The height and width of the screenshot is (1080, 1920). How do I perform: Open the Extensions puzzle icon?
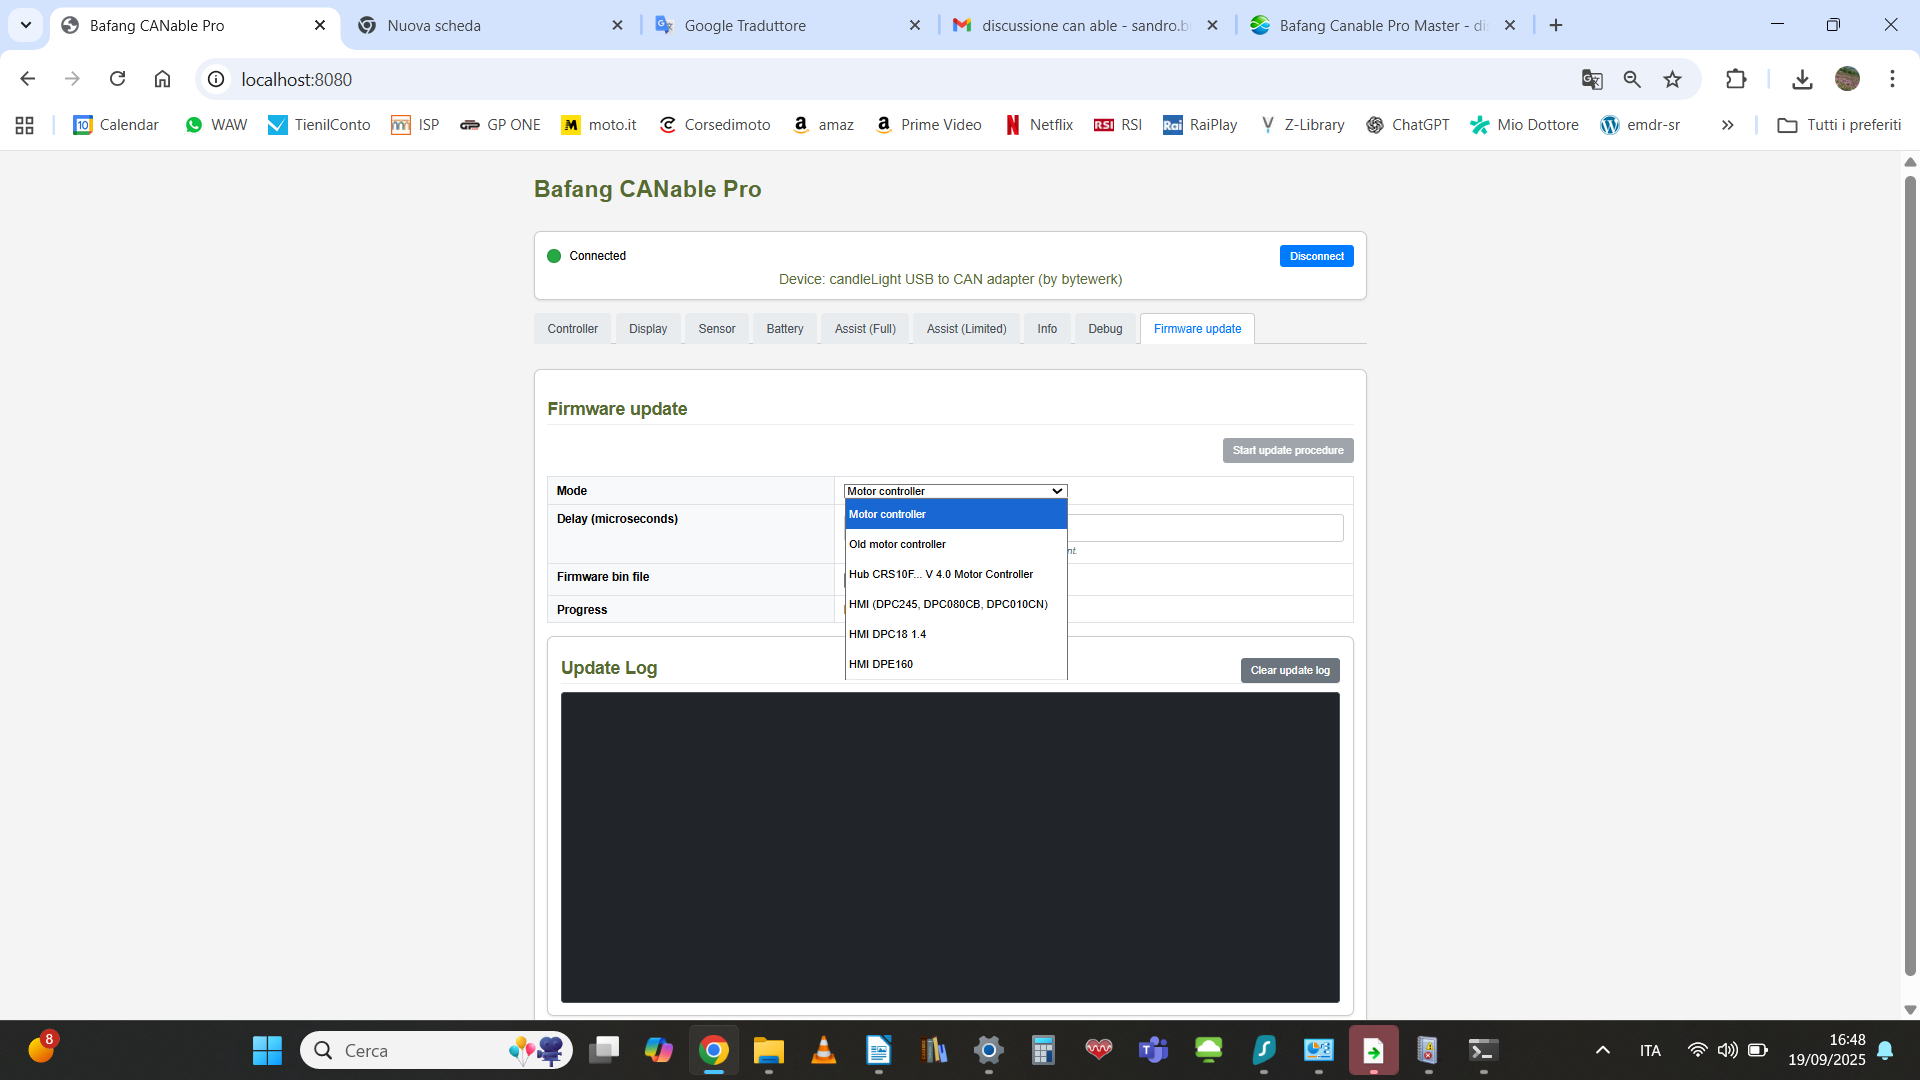[1736, 79]
